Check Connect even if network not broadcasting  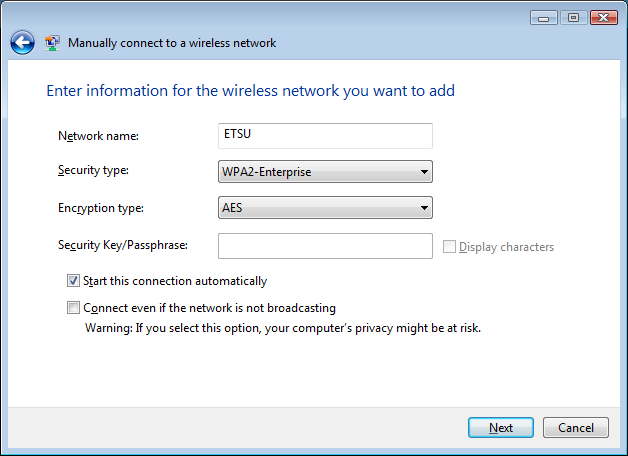73,308
